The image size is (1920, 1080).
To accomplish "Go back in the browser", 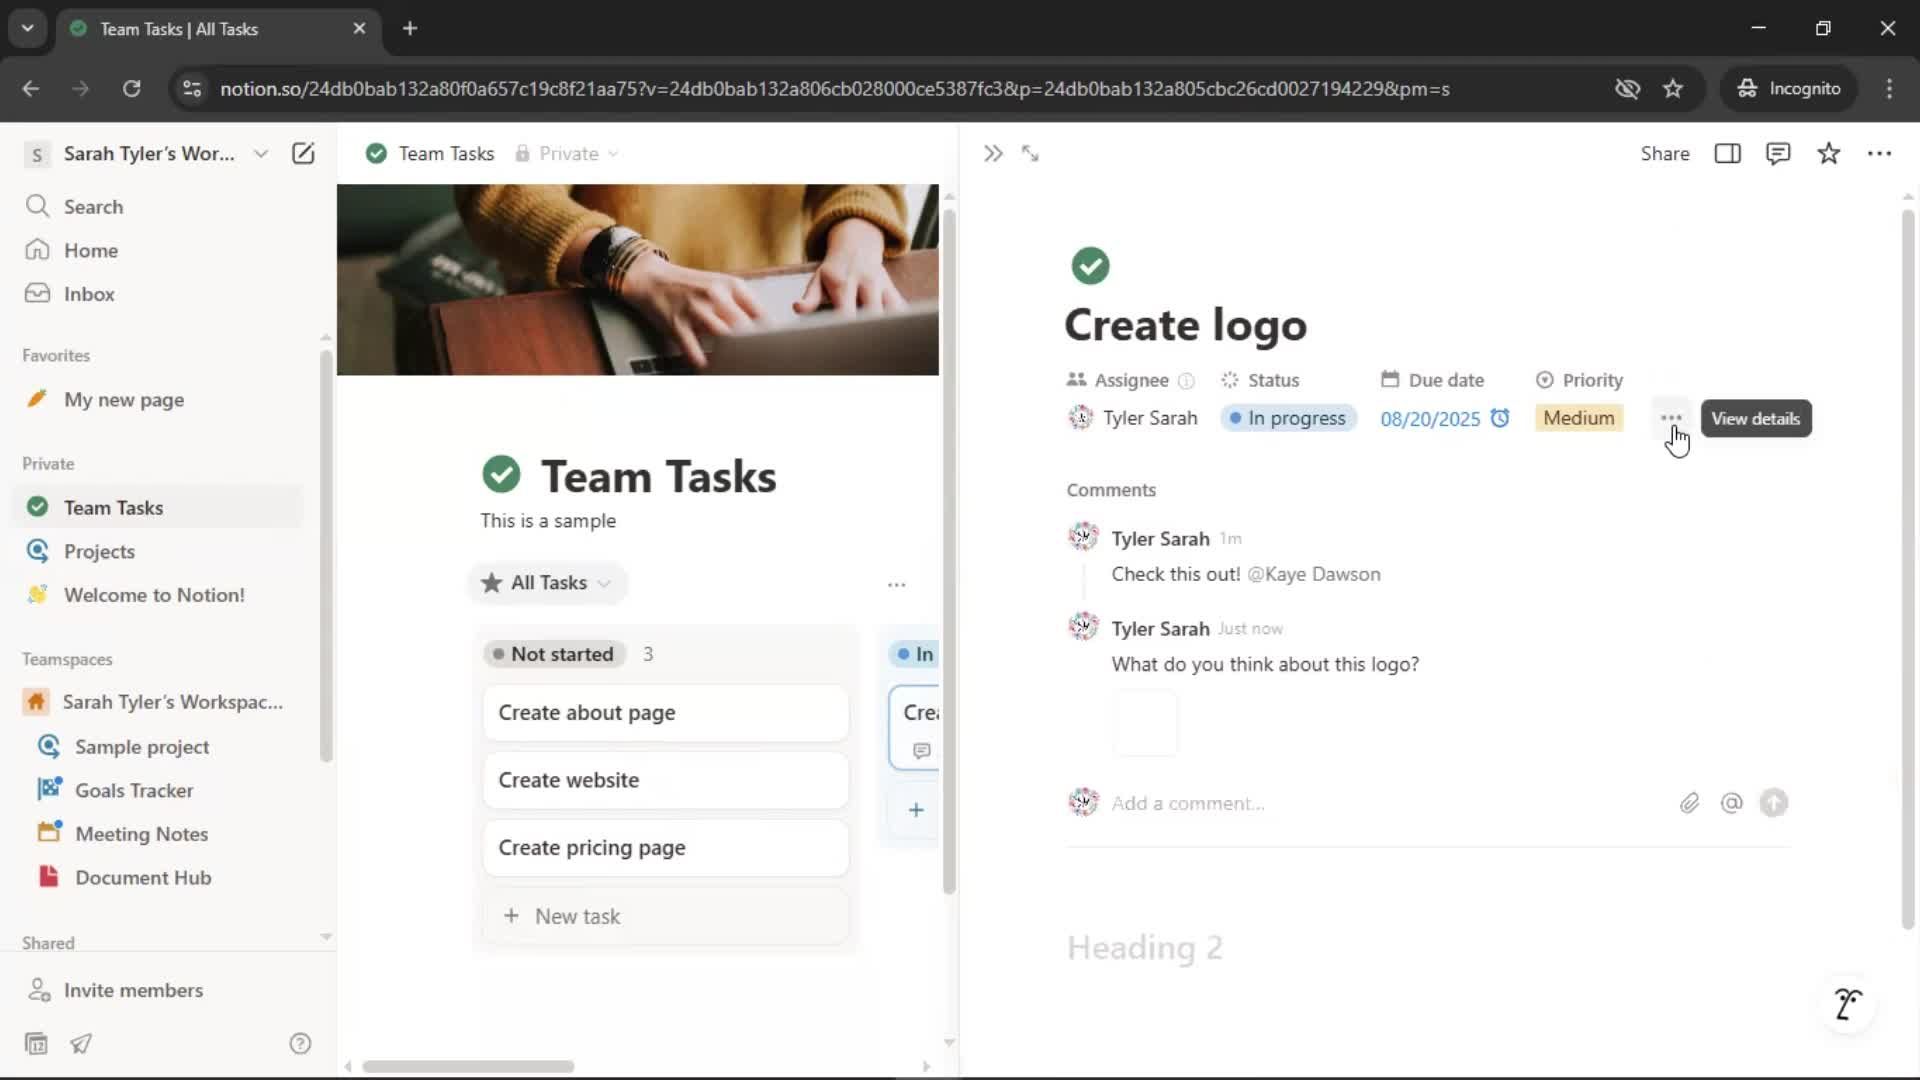I will click(31, 88).
